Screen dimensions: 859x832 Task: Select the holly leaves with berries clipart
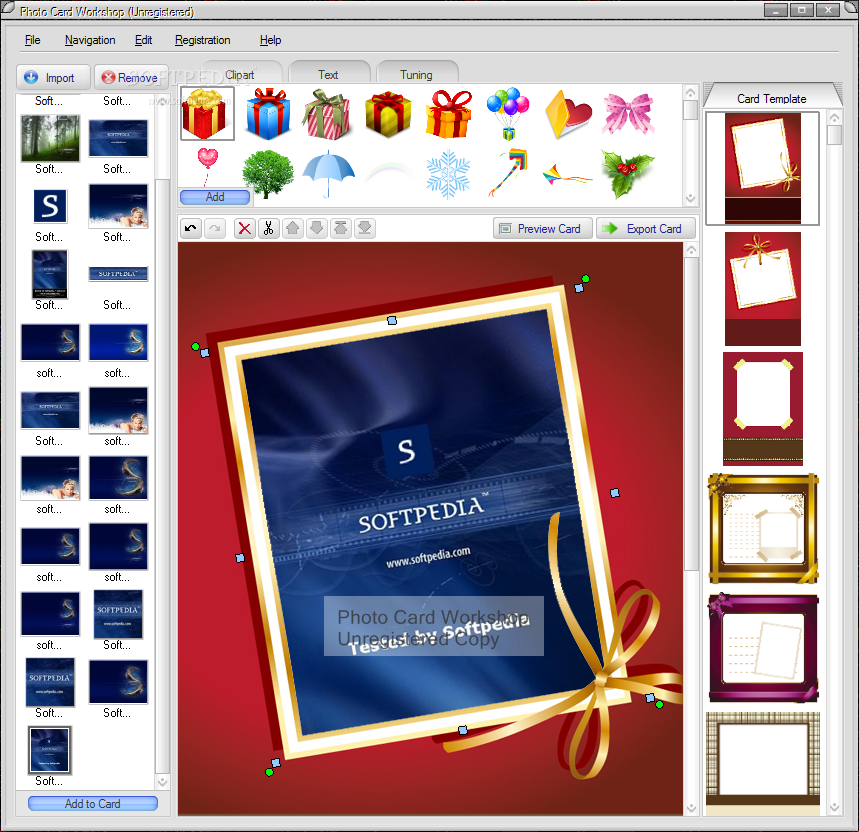[628, 174]
